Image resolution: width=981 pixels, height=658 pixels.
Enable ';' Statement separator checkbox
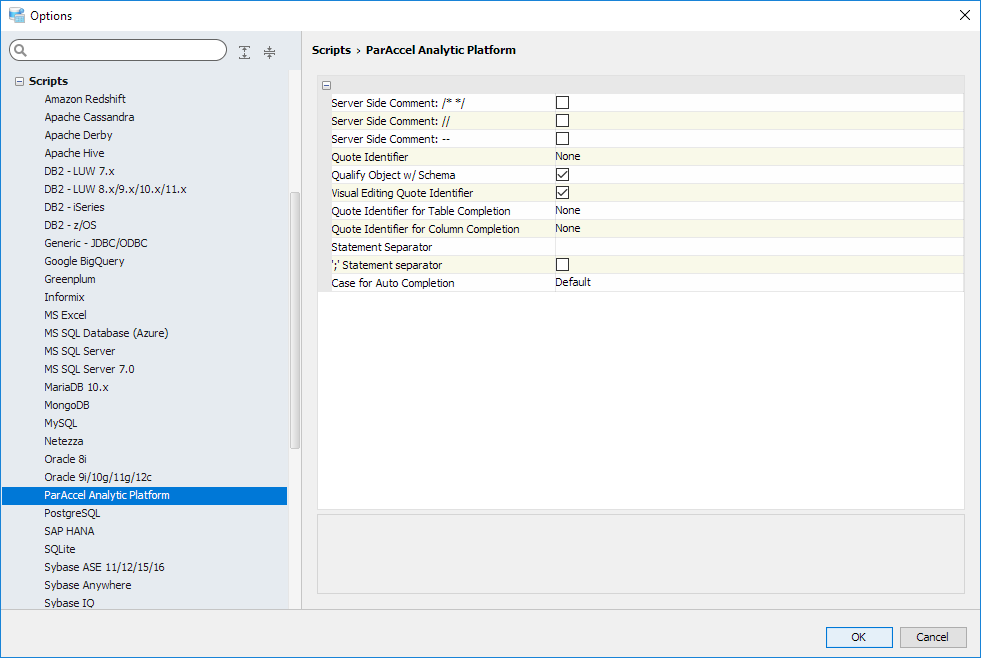(562, 264)
